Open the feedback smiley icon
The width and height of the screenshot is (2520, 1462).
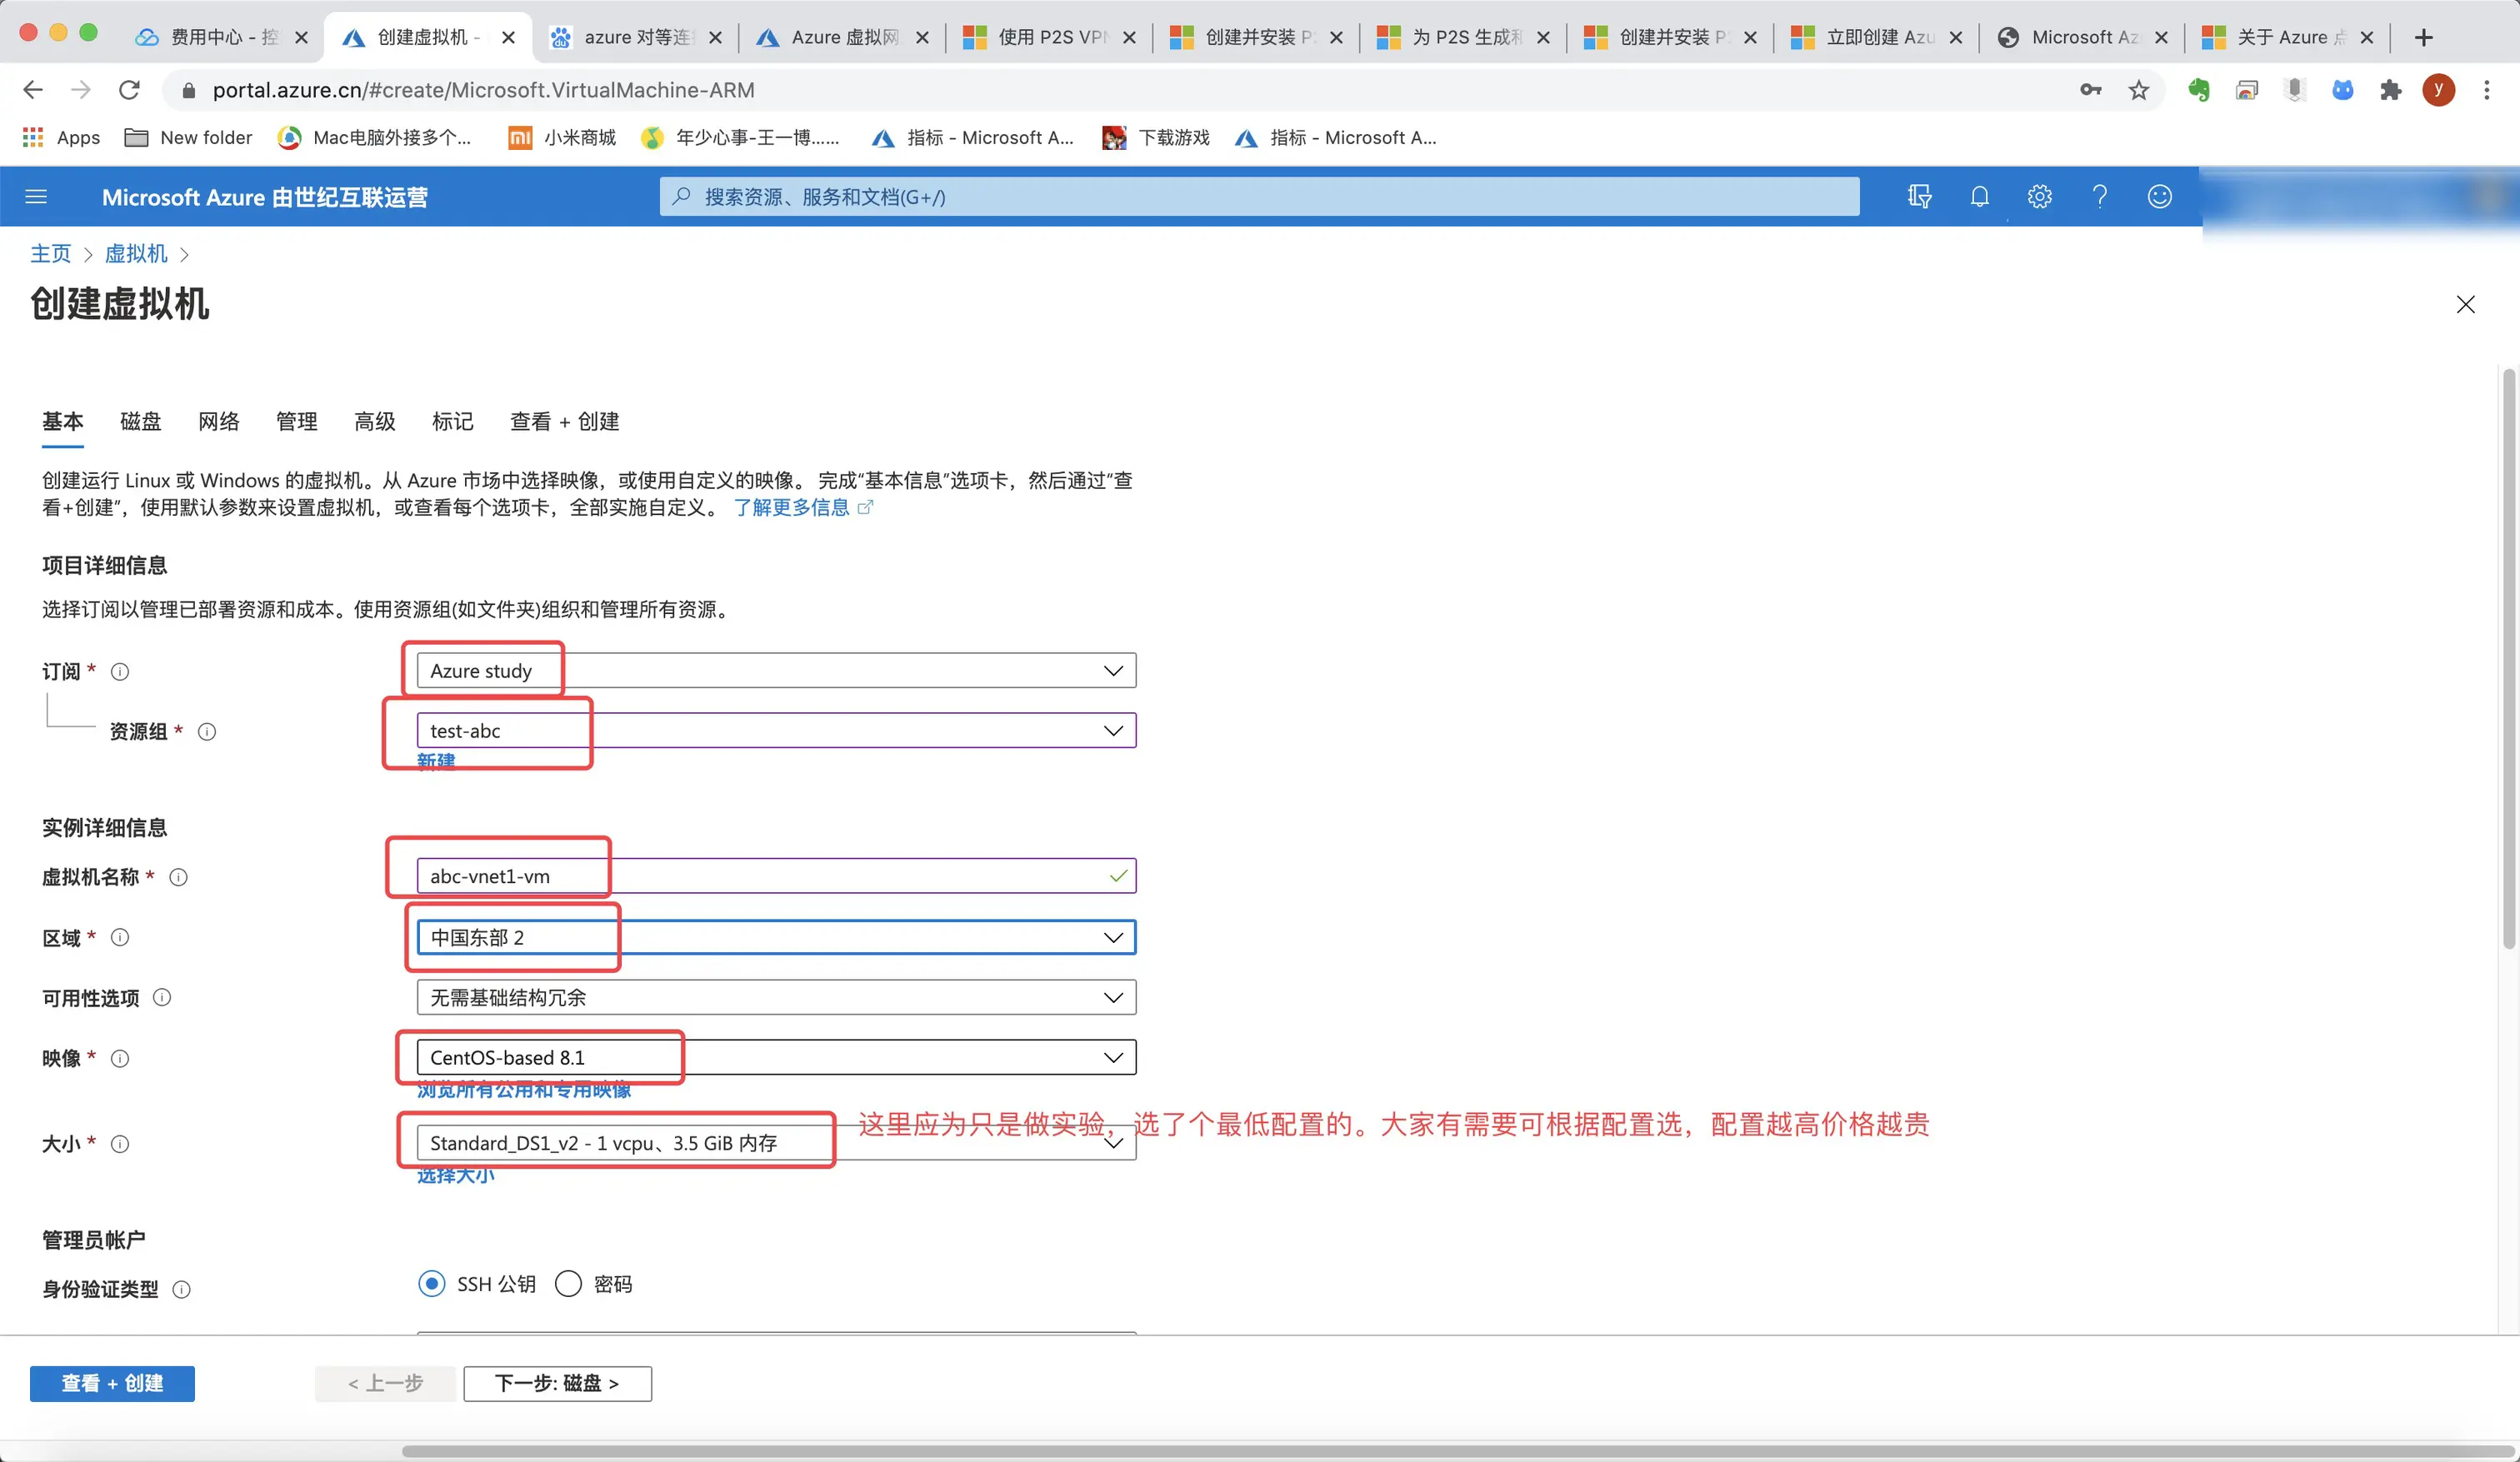coord(2159,197)
